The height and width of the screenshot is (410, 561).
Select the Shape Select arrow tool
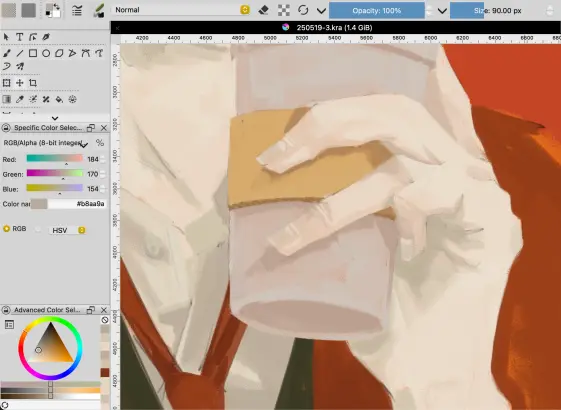6,37
